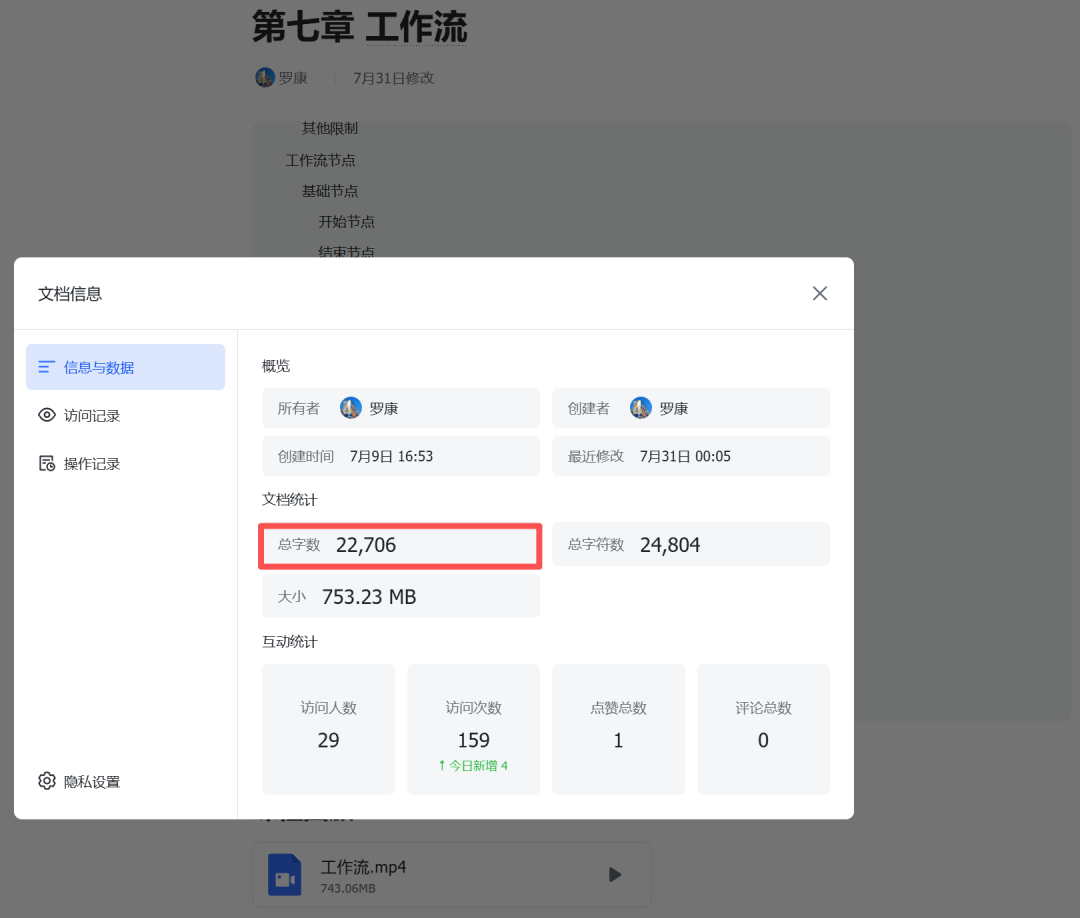Click the 访问次数 card showing 159
The image size is (1080, 918).
point(473,729)
